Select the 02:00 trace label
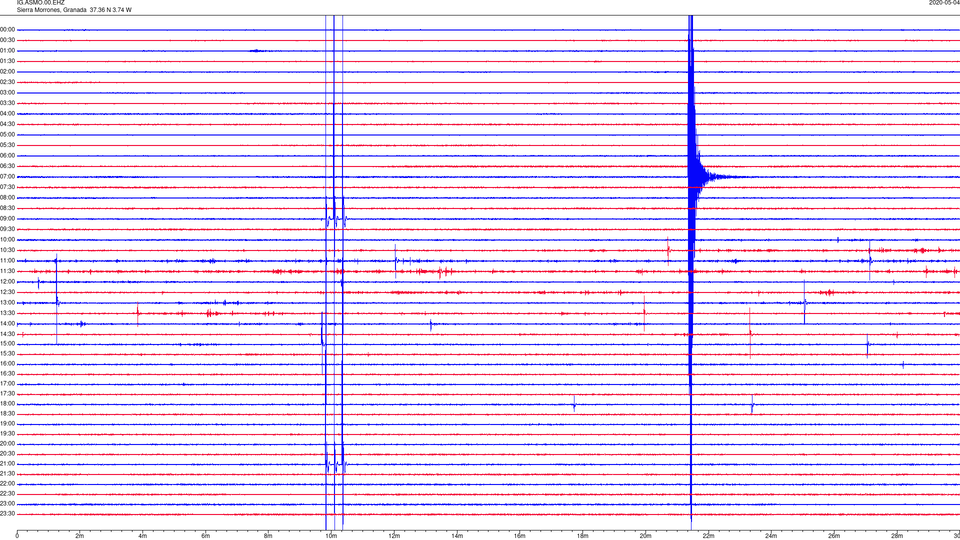 coord(7,72)
